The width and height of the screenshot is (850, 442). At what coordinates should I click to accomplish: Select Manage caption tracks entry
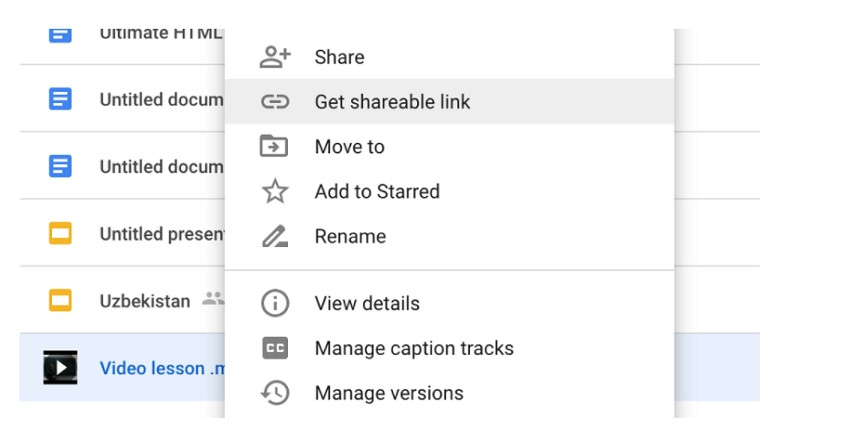click(449, 348)
